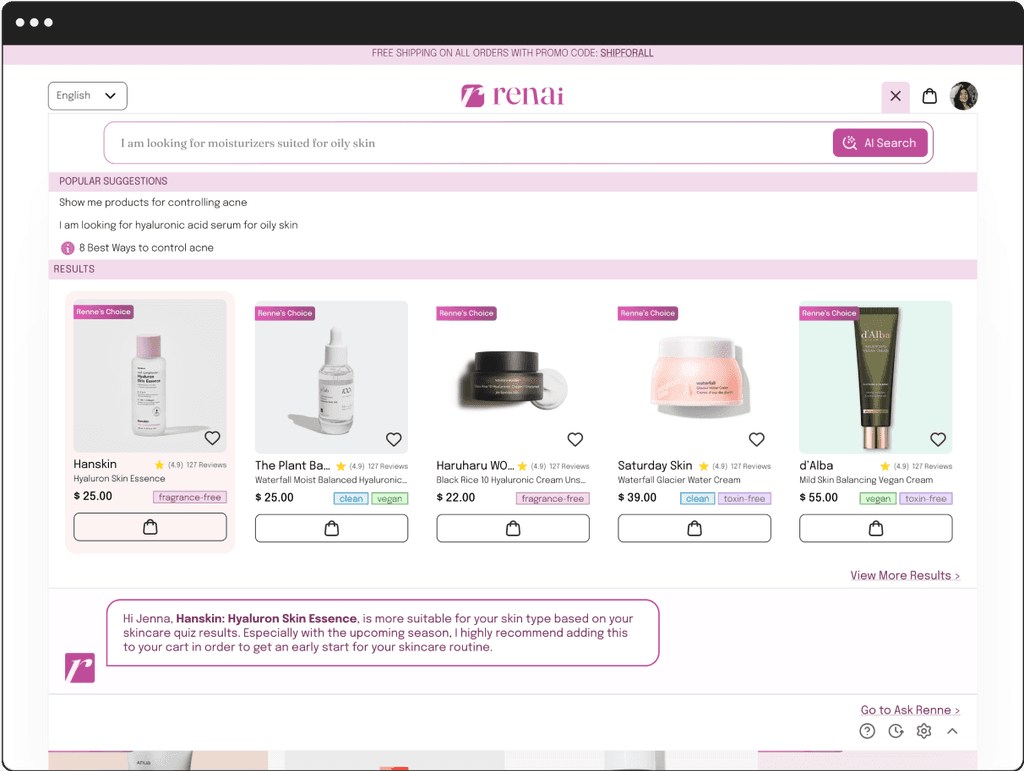Image resolution: width=1024 pixels, height=771 pixels.
Task: Click info icon beside acne article
Action: click(x=67, y=248)
